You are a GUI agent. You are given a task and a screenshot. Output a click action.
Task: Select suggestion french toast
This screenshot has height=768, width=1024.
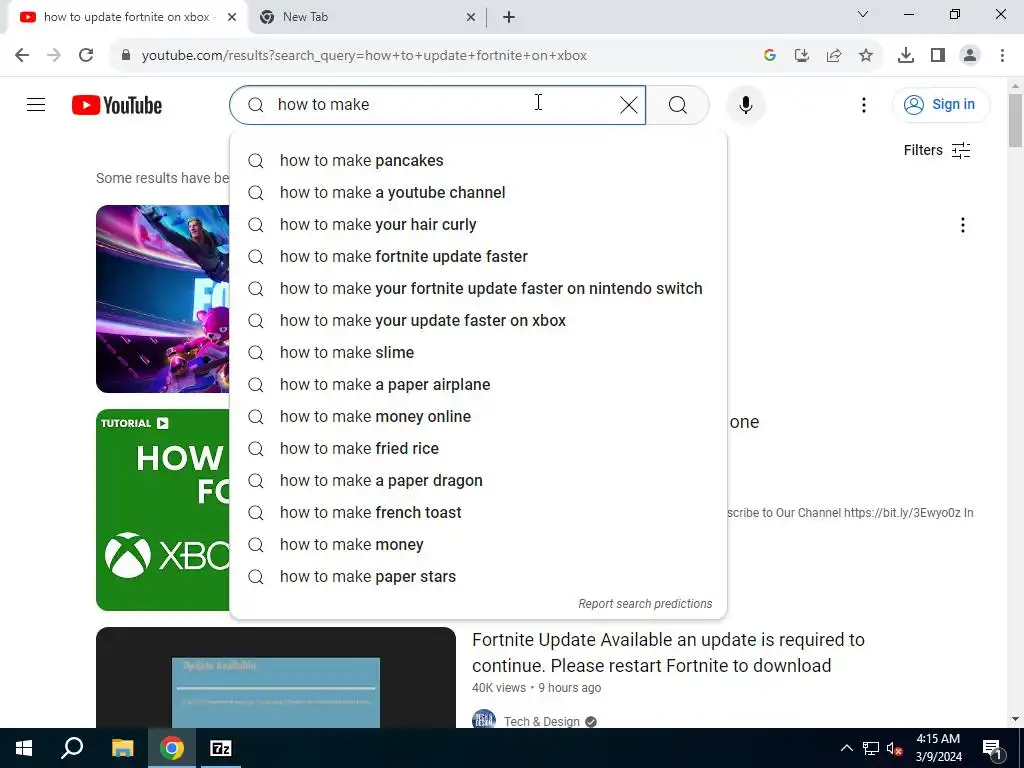478,513
